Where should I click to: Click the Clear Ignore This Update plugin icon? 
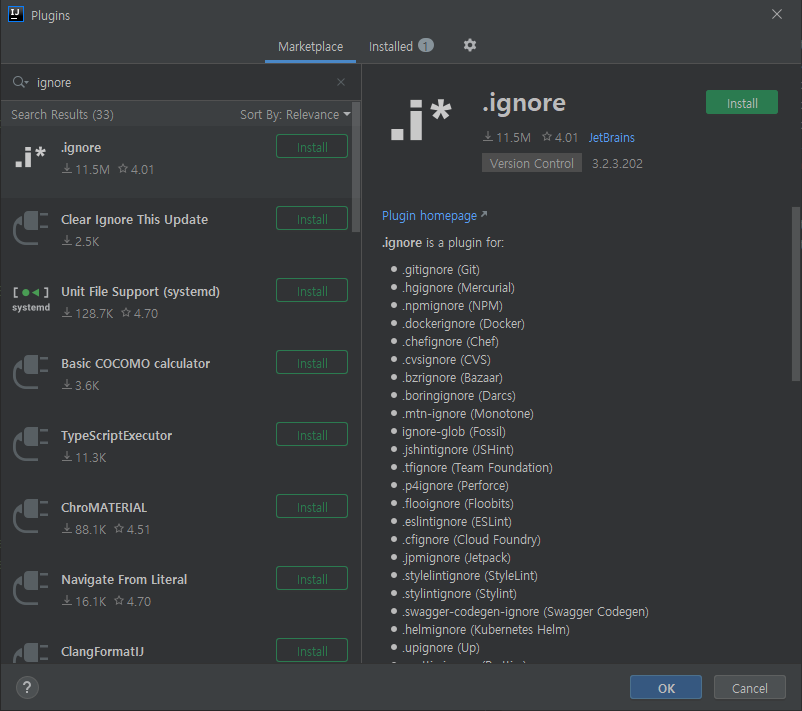pyautogui.click(x=31, y=228)
